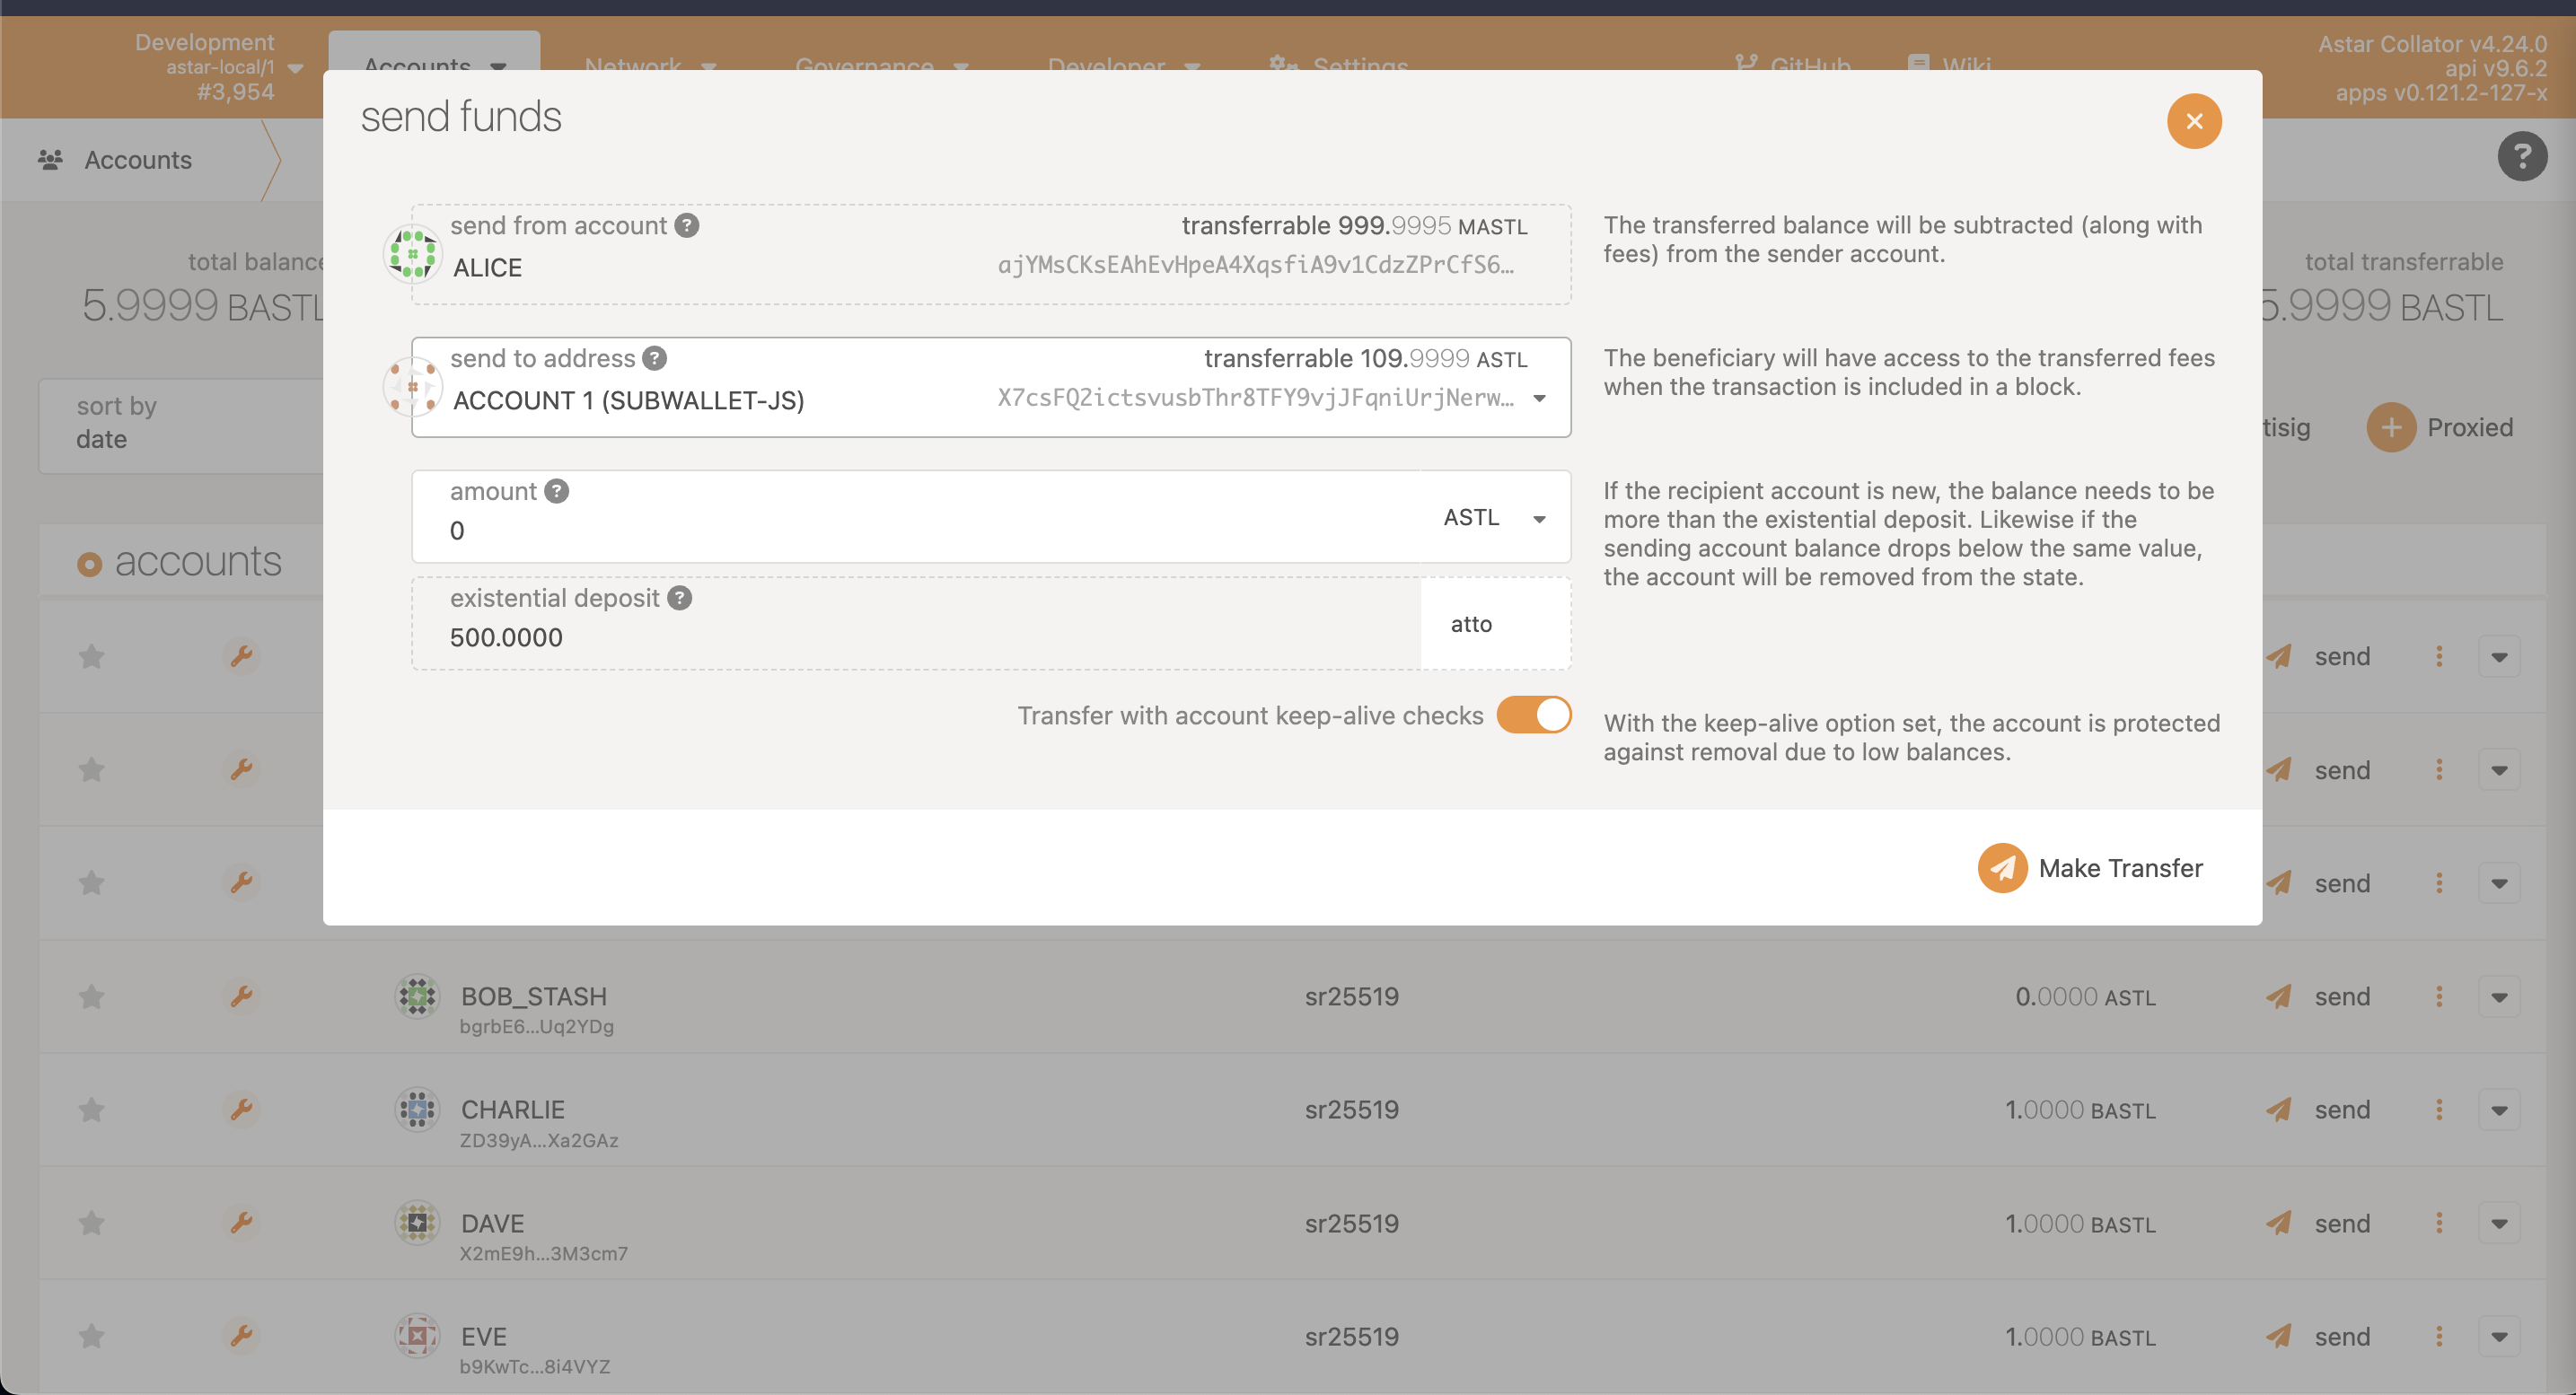Open the three-dot menu for BOB_STASH
2576x1395 pixels.
pos(2439,996)
